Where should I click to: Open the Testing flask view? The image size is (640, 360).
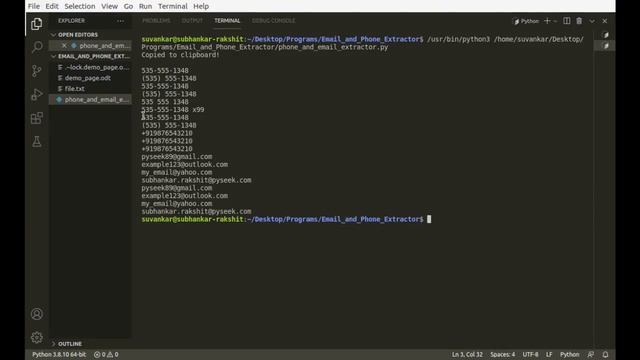pos(37,142)
